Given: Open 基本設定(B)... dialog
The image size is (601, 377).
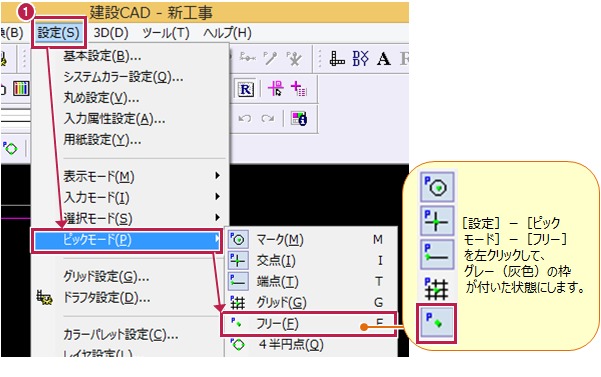Looking at the screenshot, I should pyautogui.click(x=102, y=56).
